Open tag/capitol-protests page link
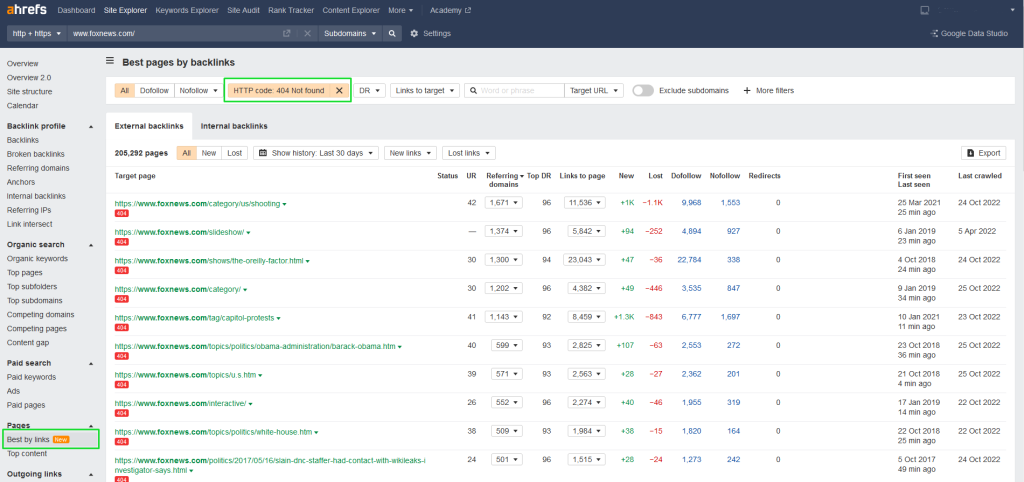1024x482 pixels. (x=195, y=318)
